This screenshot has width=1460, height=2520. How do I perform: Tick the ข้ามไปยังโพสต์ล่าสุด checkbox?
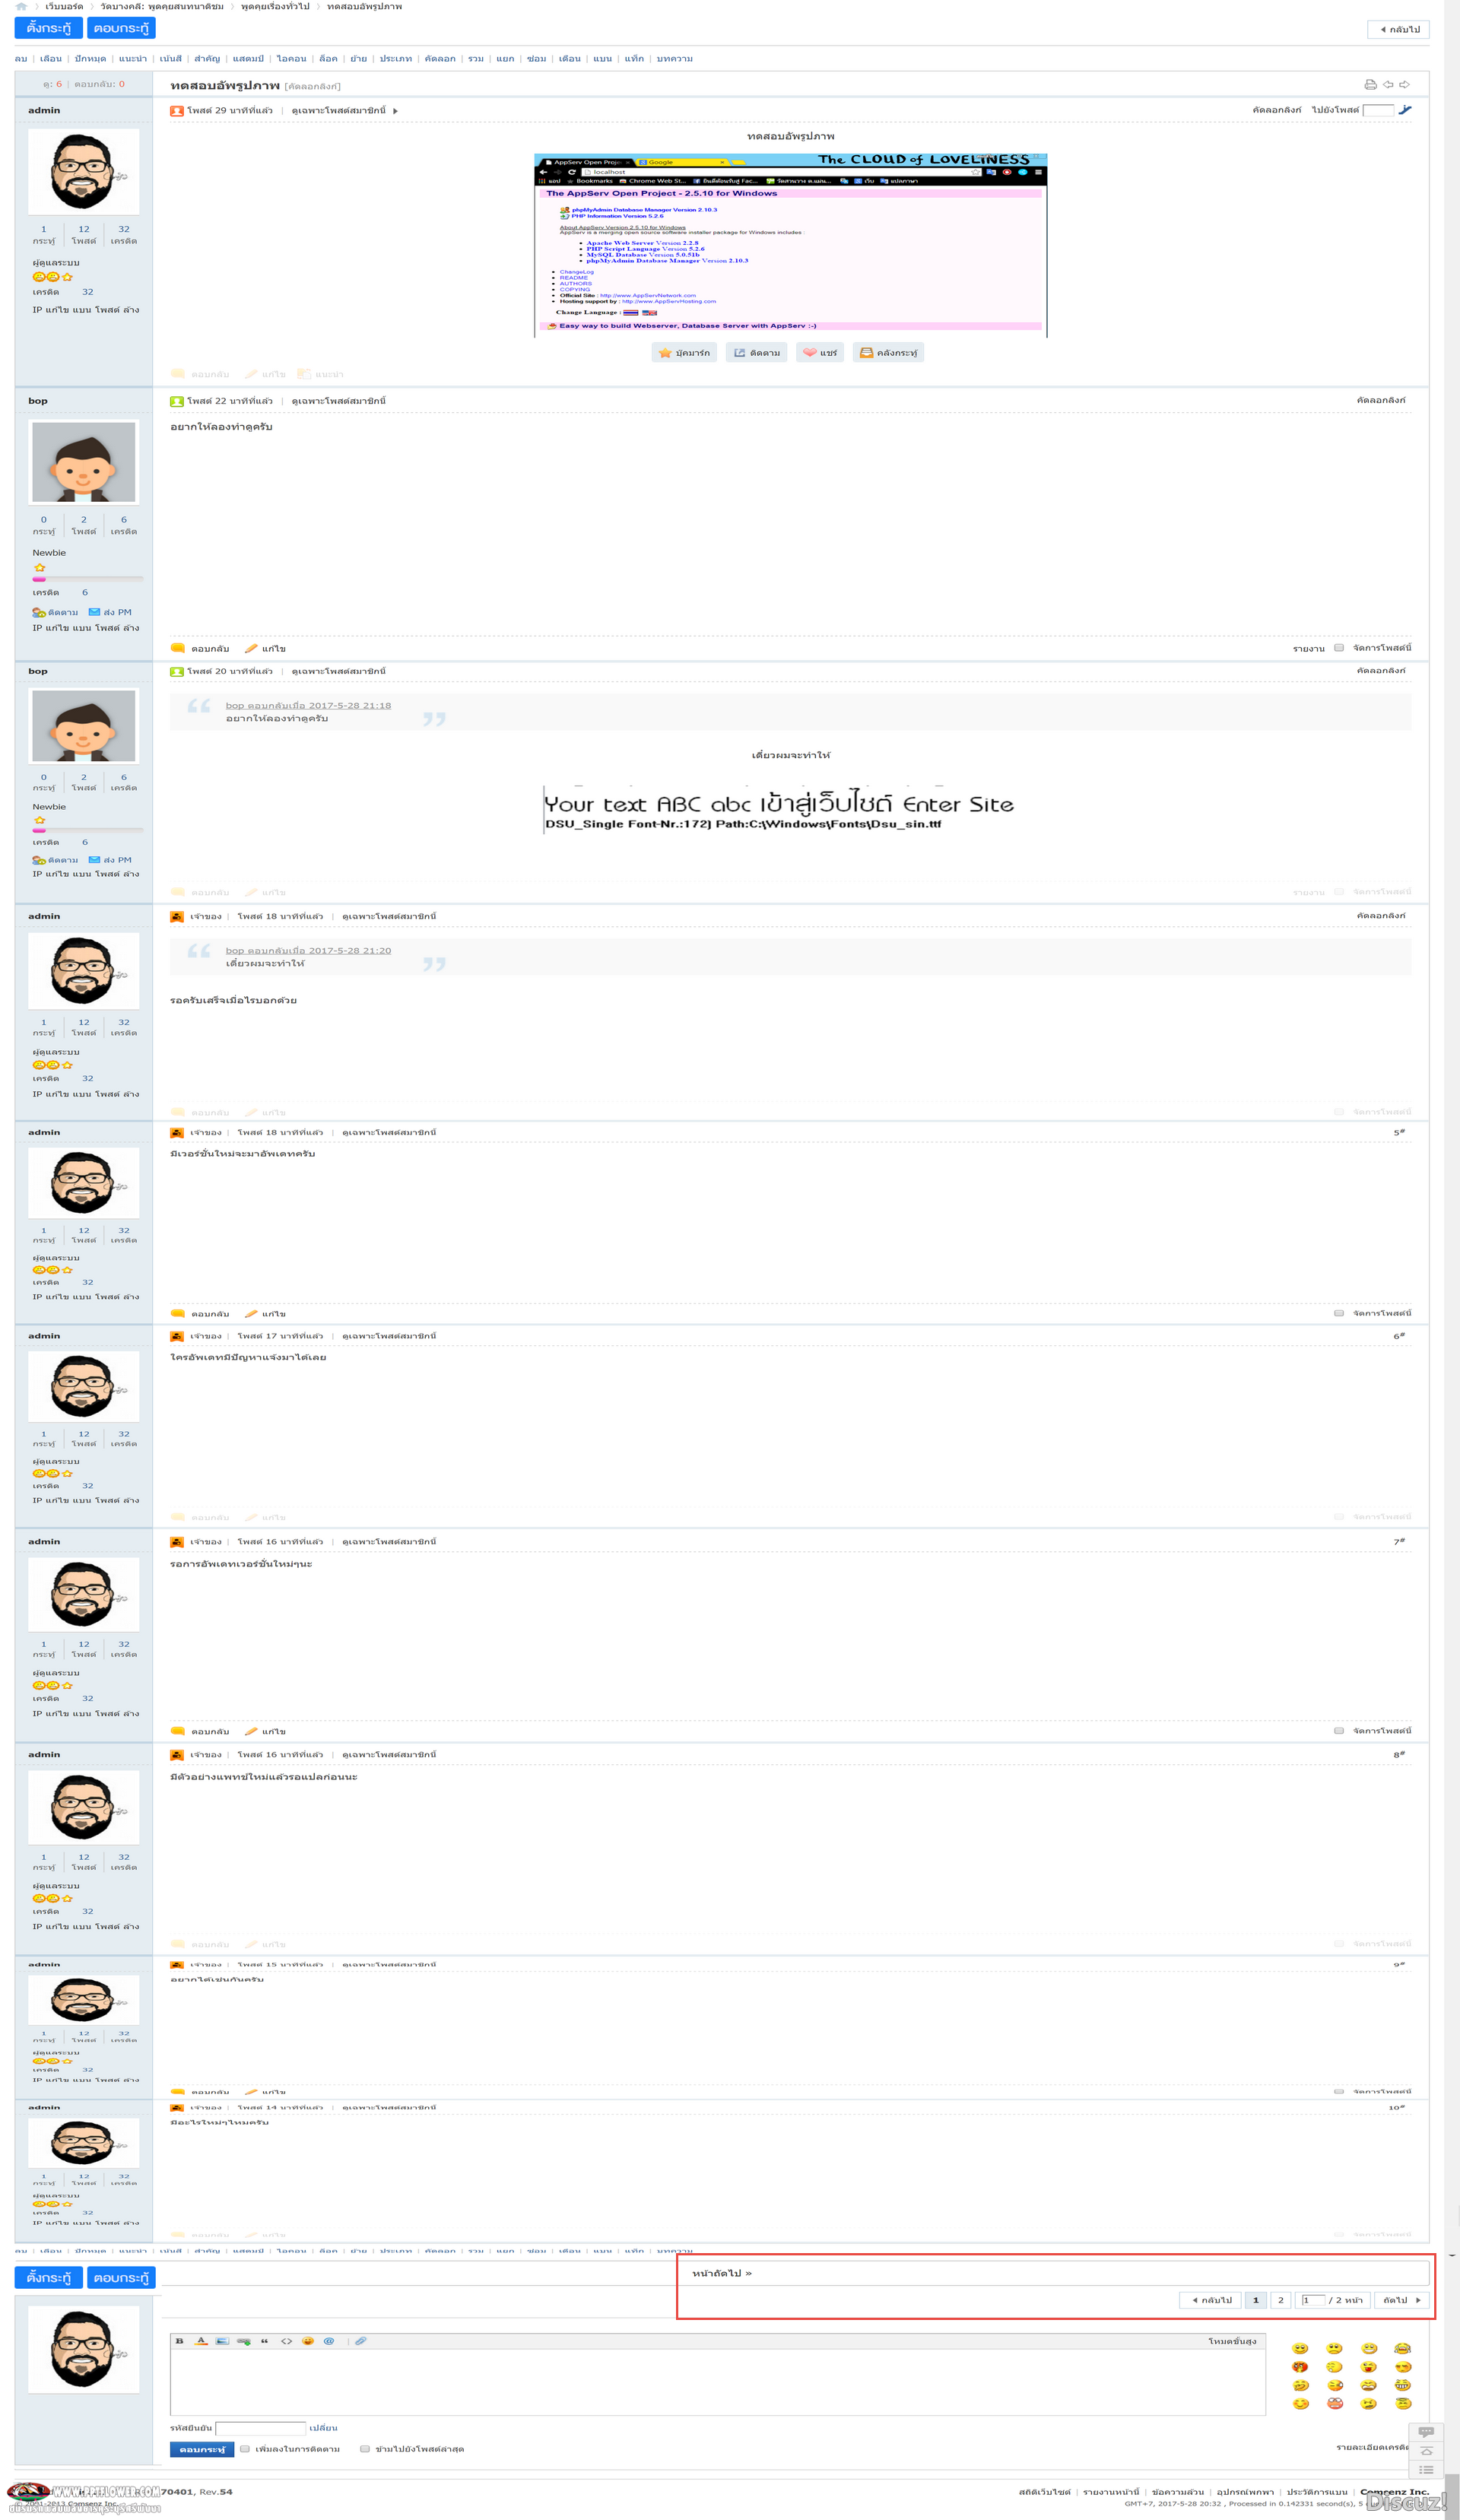pyautogui.click(x=365, y=2449)
